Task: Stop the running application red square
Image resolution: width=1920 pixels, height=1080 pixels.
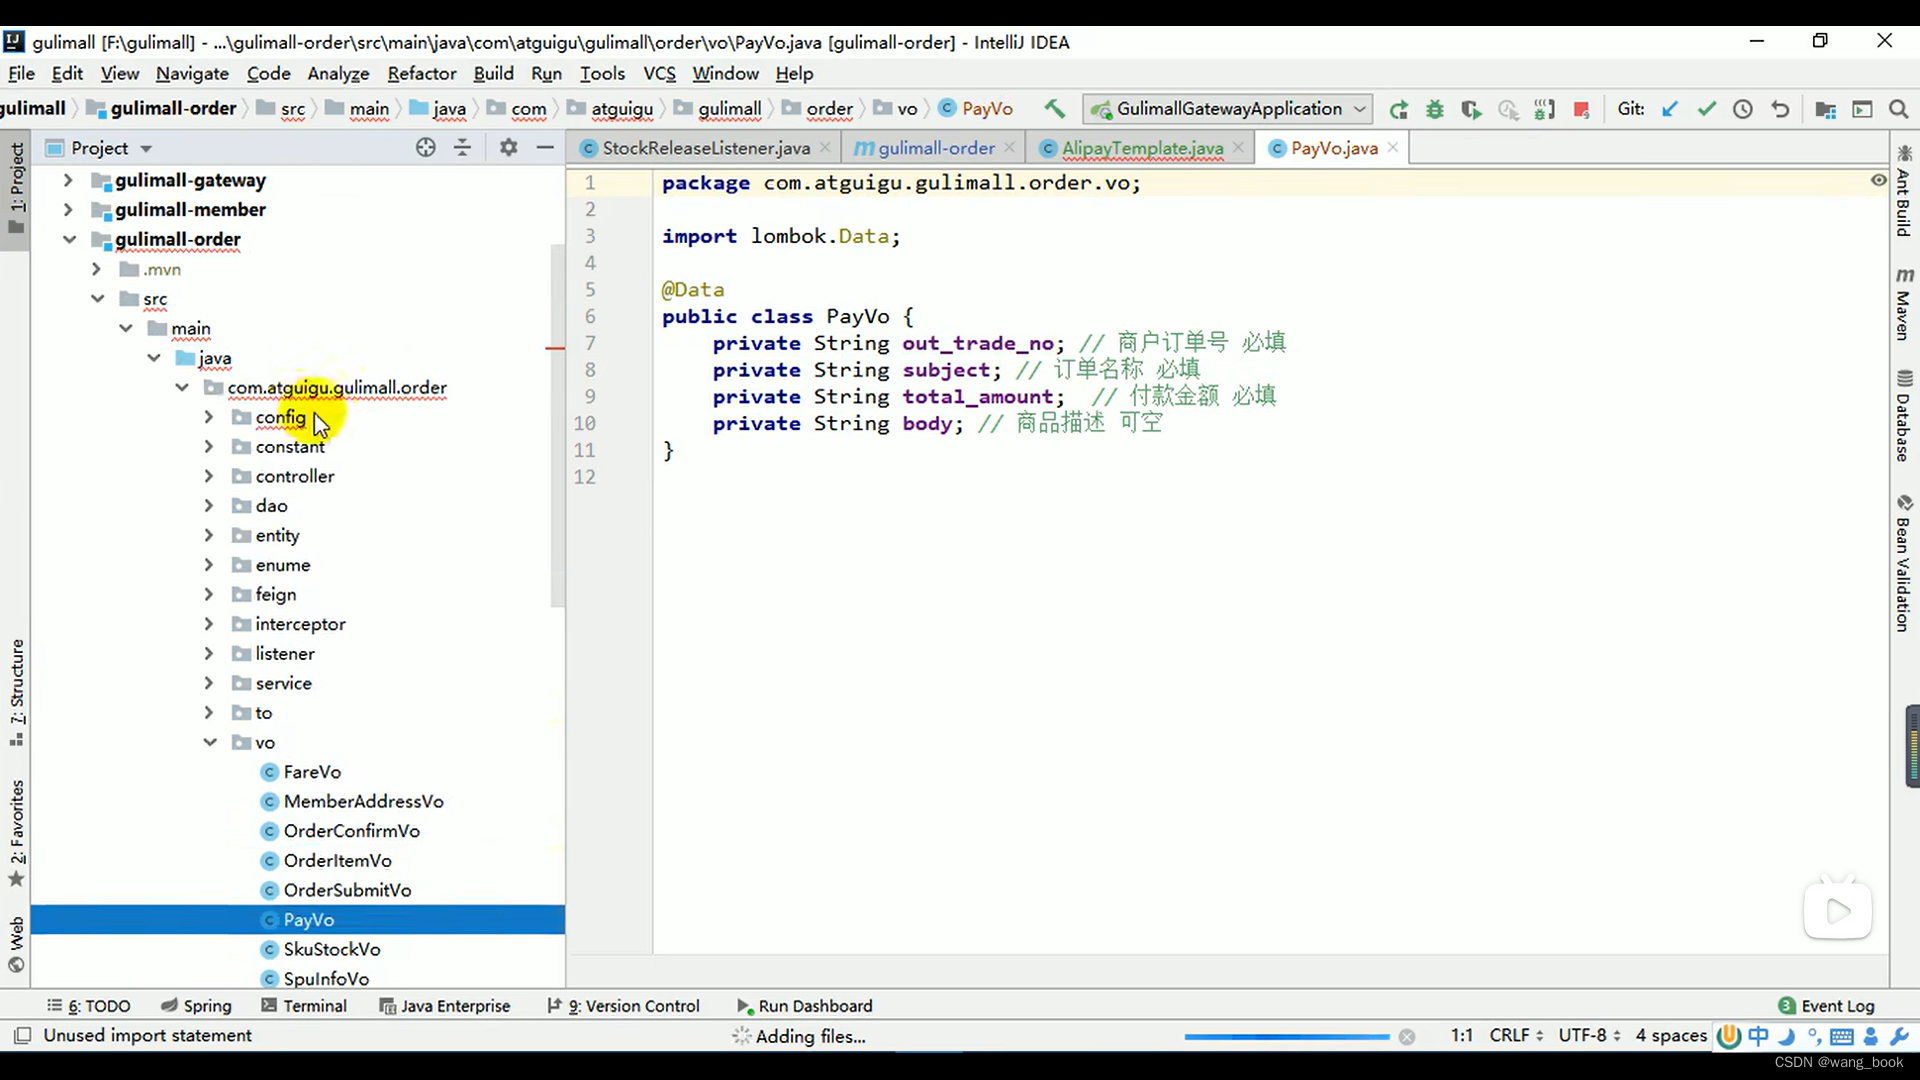Action: click(x=1581, y=109)
